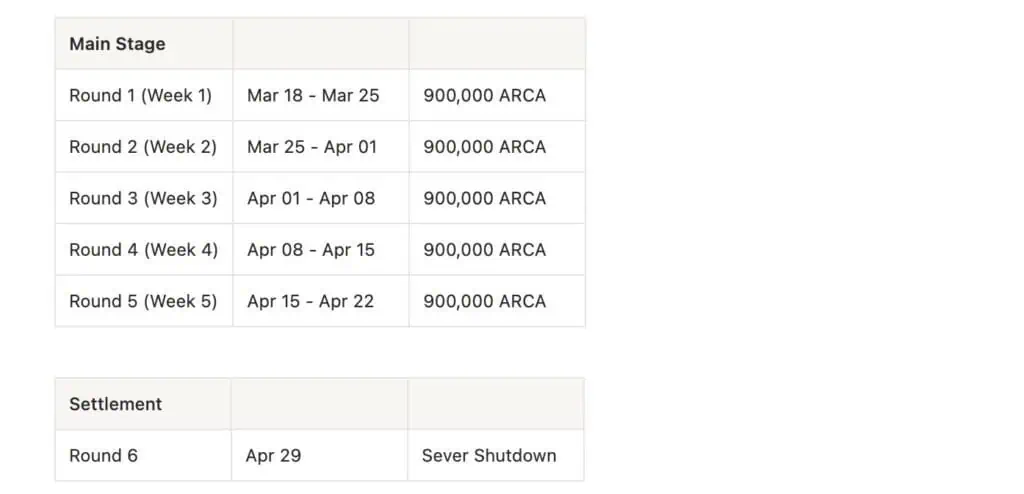1024x494 pixels.
Task: Select the Round 1 (Week 1) cell
Action: point(141,96)
